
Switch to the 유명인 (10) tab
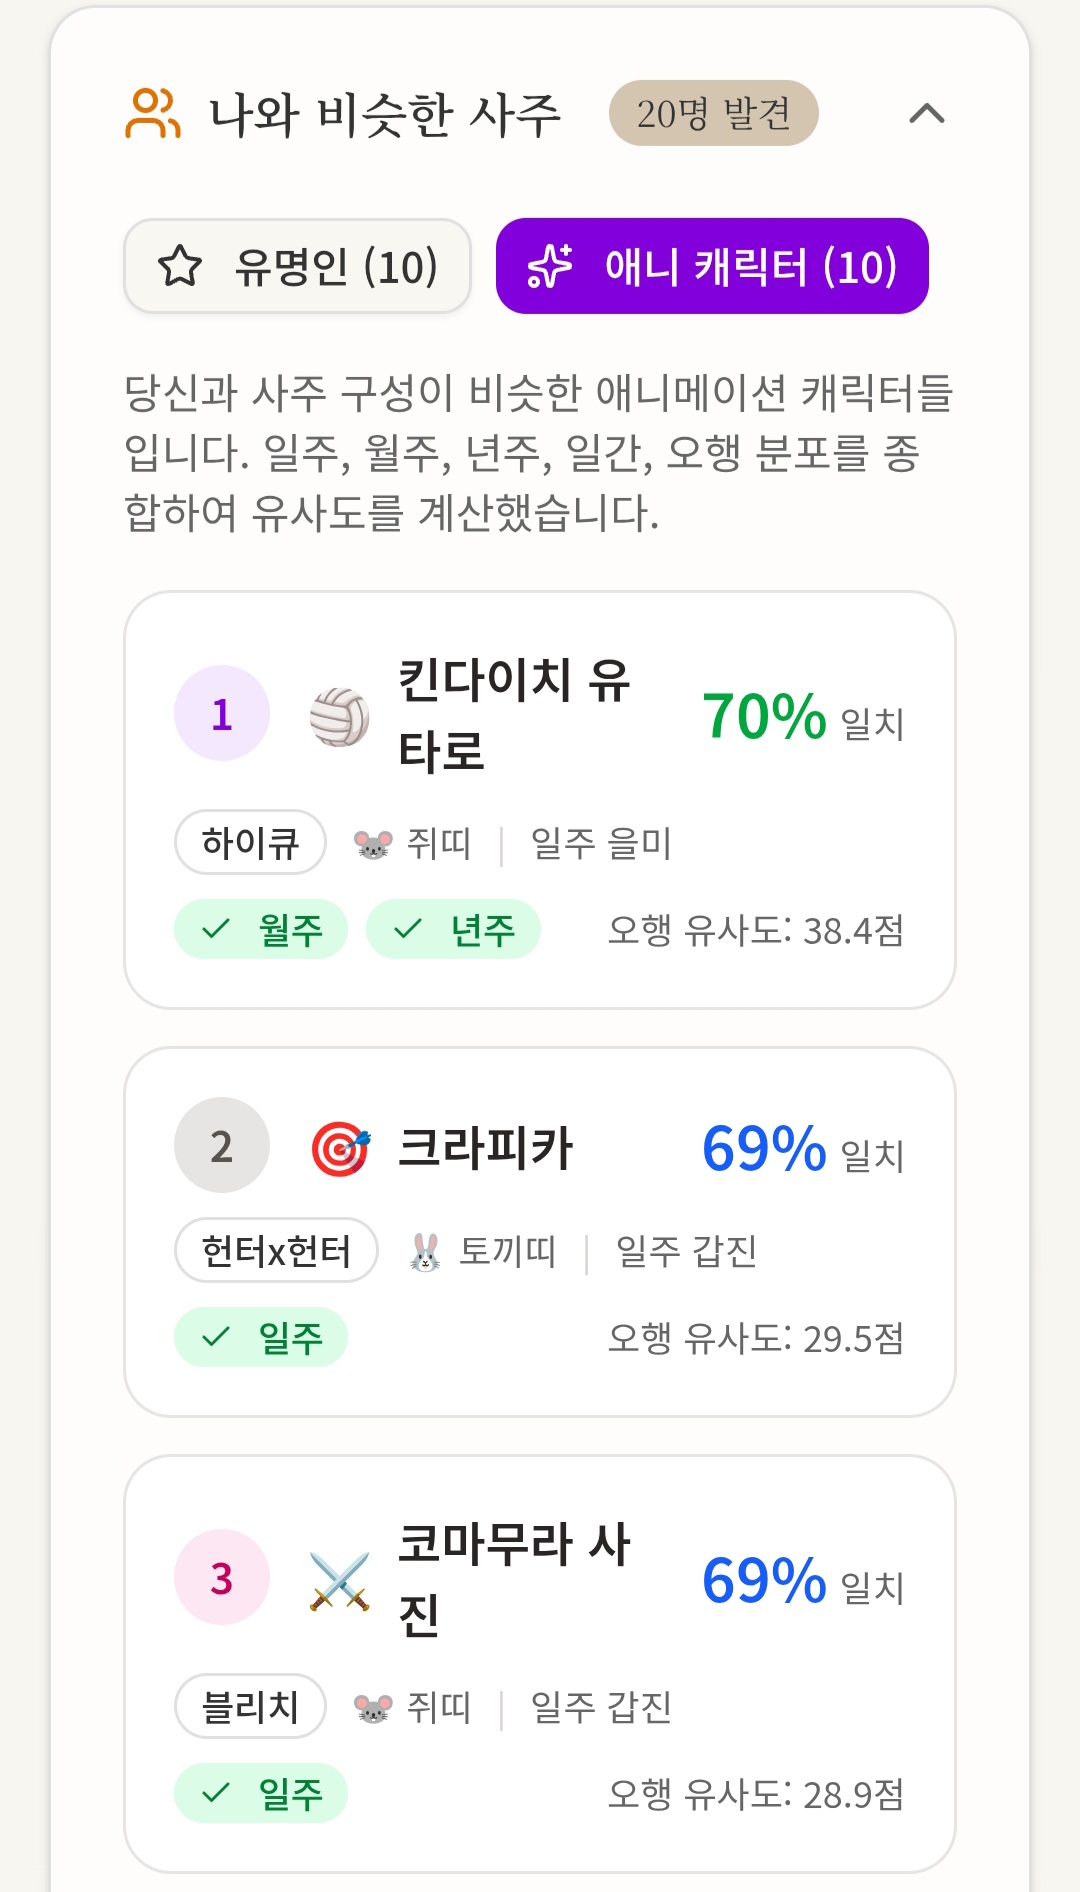pyautogui.click(x=297, y=267)
